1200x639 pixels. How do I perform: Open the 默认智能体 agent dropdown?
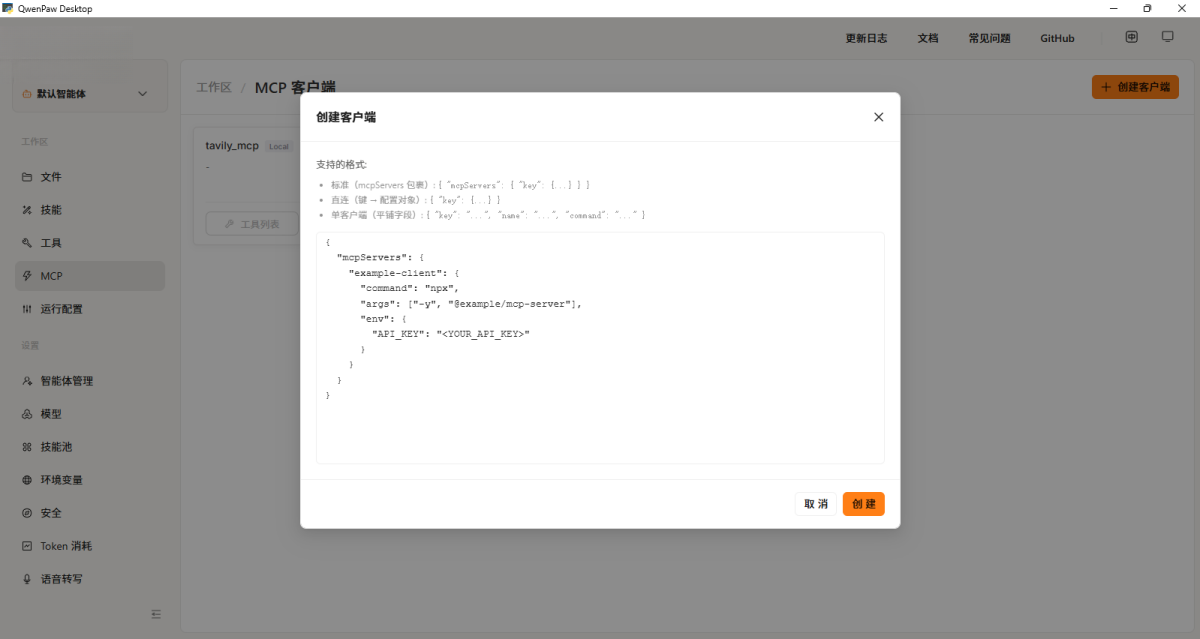pos(90,94)
